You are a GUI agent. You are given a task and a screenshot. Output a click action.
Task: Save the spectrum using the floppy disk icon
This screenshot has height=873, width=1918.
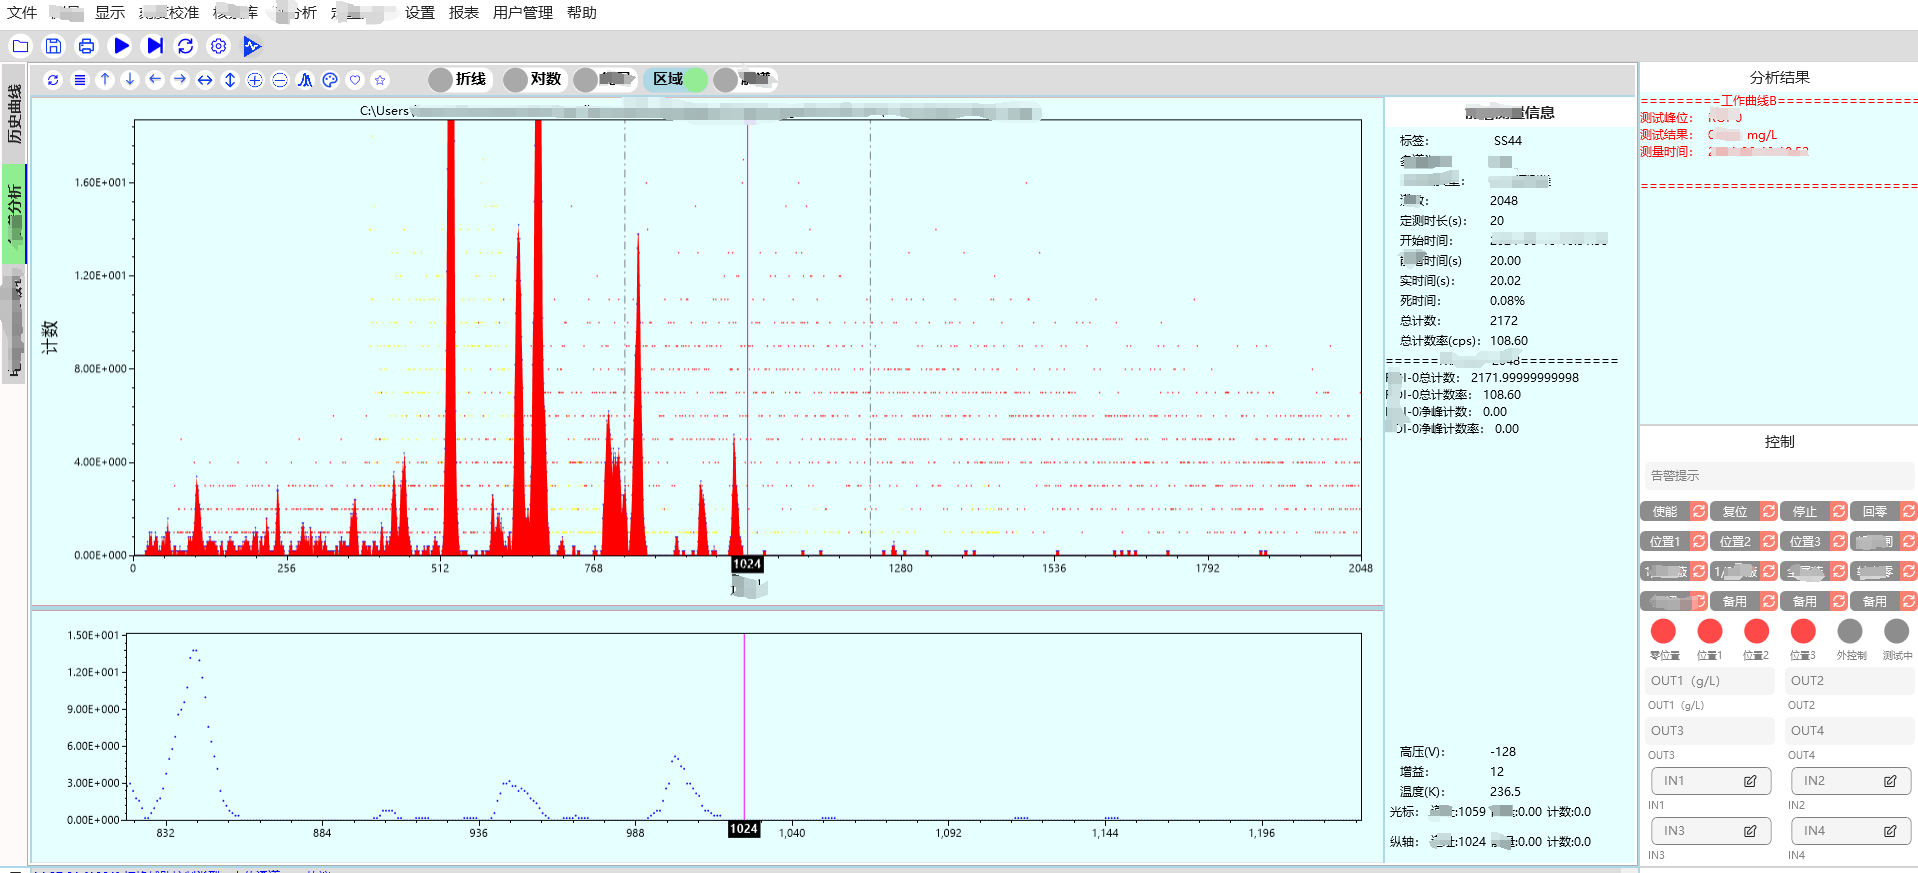click(54, 46)
